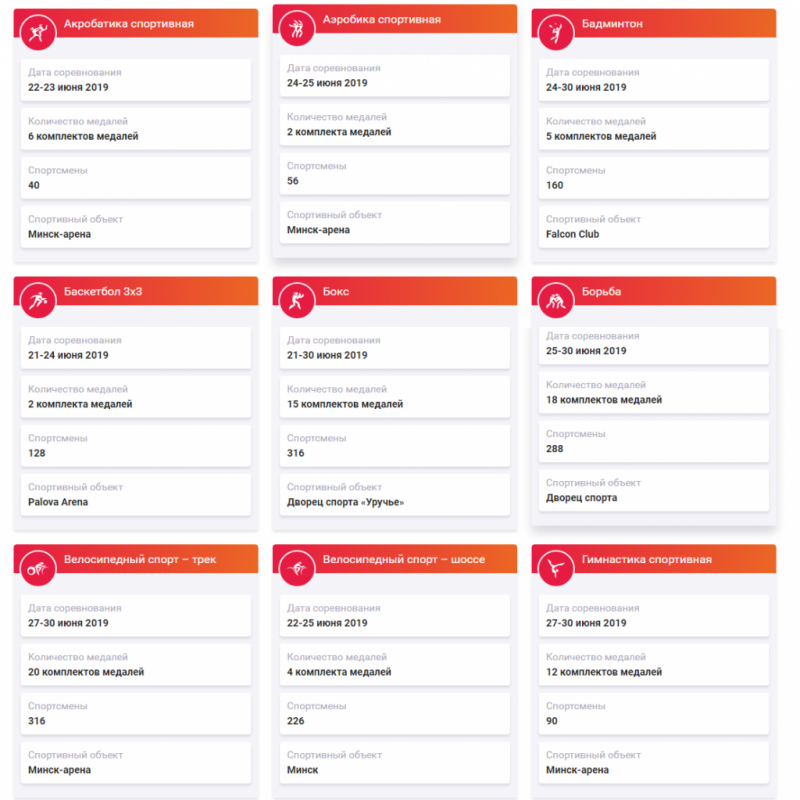Click the wrestling (Борьба) icon

tap(556, 301)
